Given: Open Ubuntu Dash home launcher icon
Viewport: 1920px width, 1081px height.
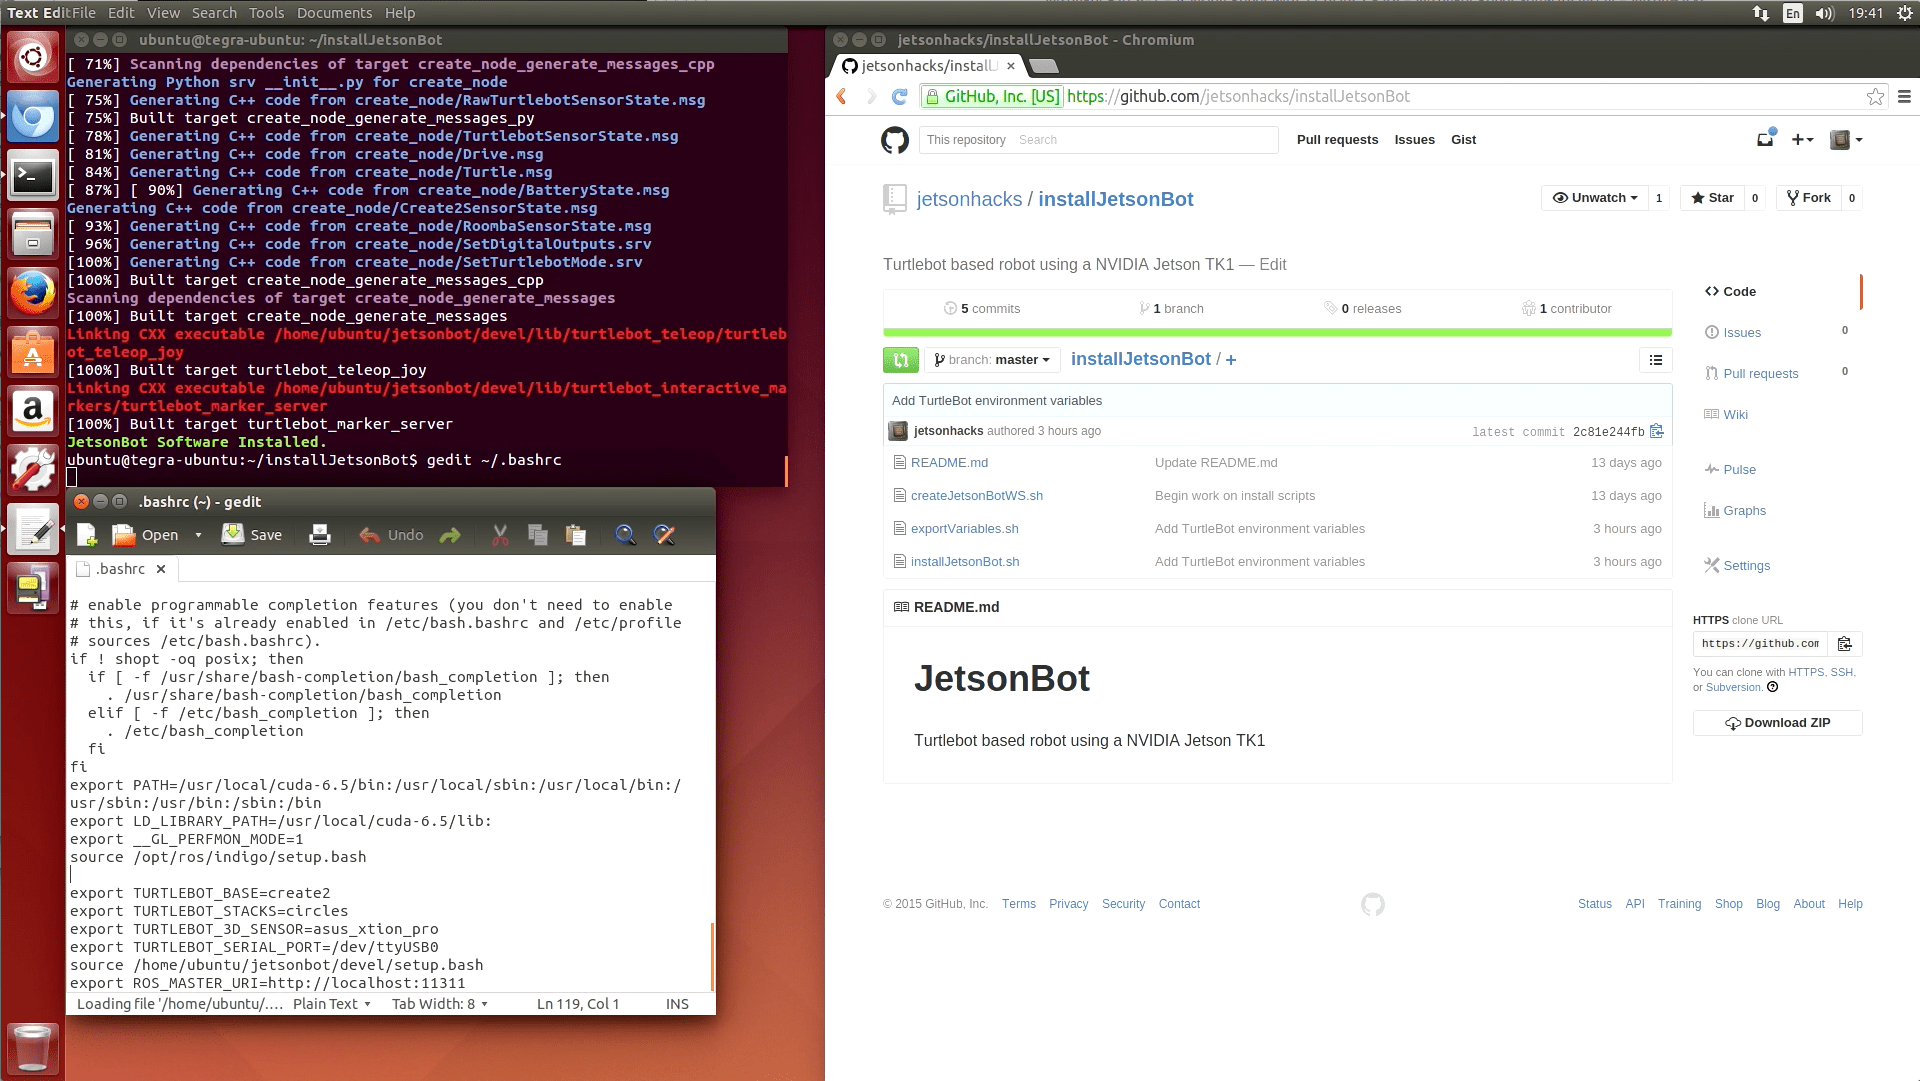Looking at the screenshot, I should pyautogui.click(x=33, y=57).
